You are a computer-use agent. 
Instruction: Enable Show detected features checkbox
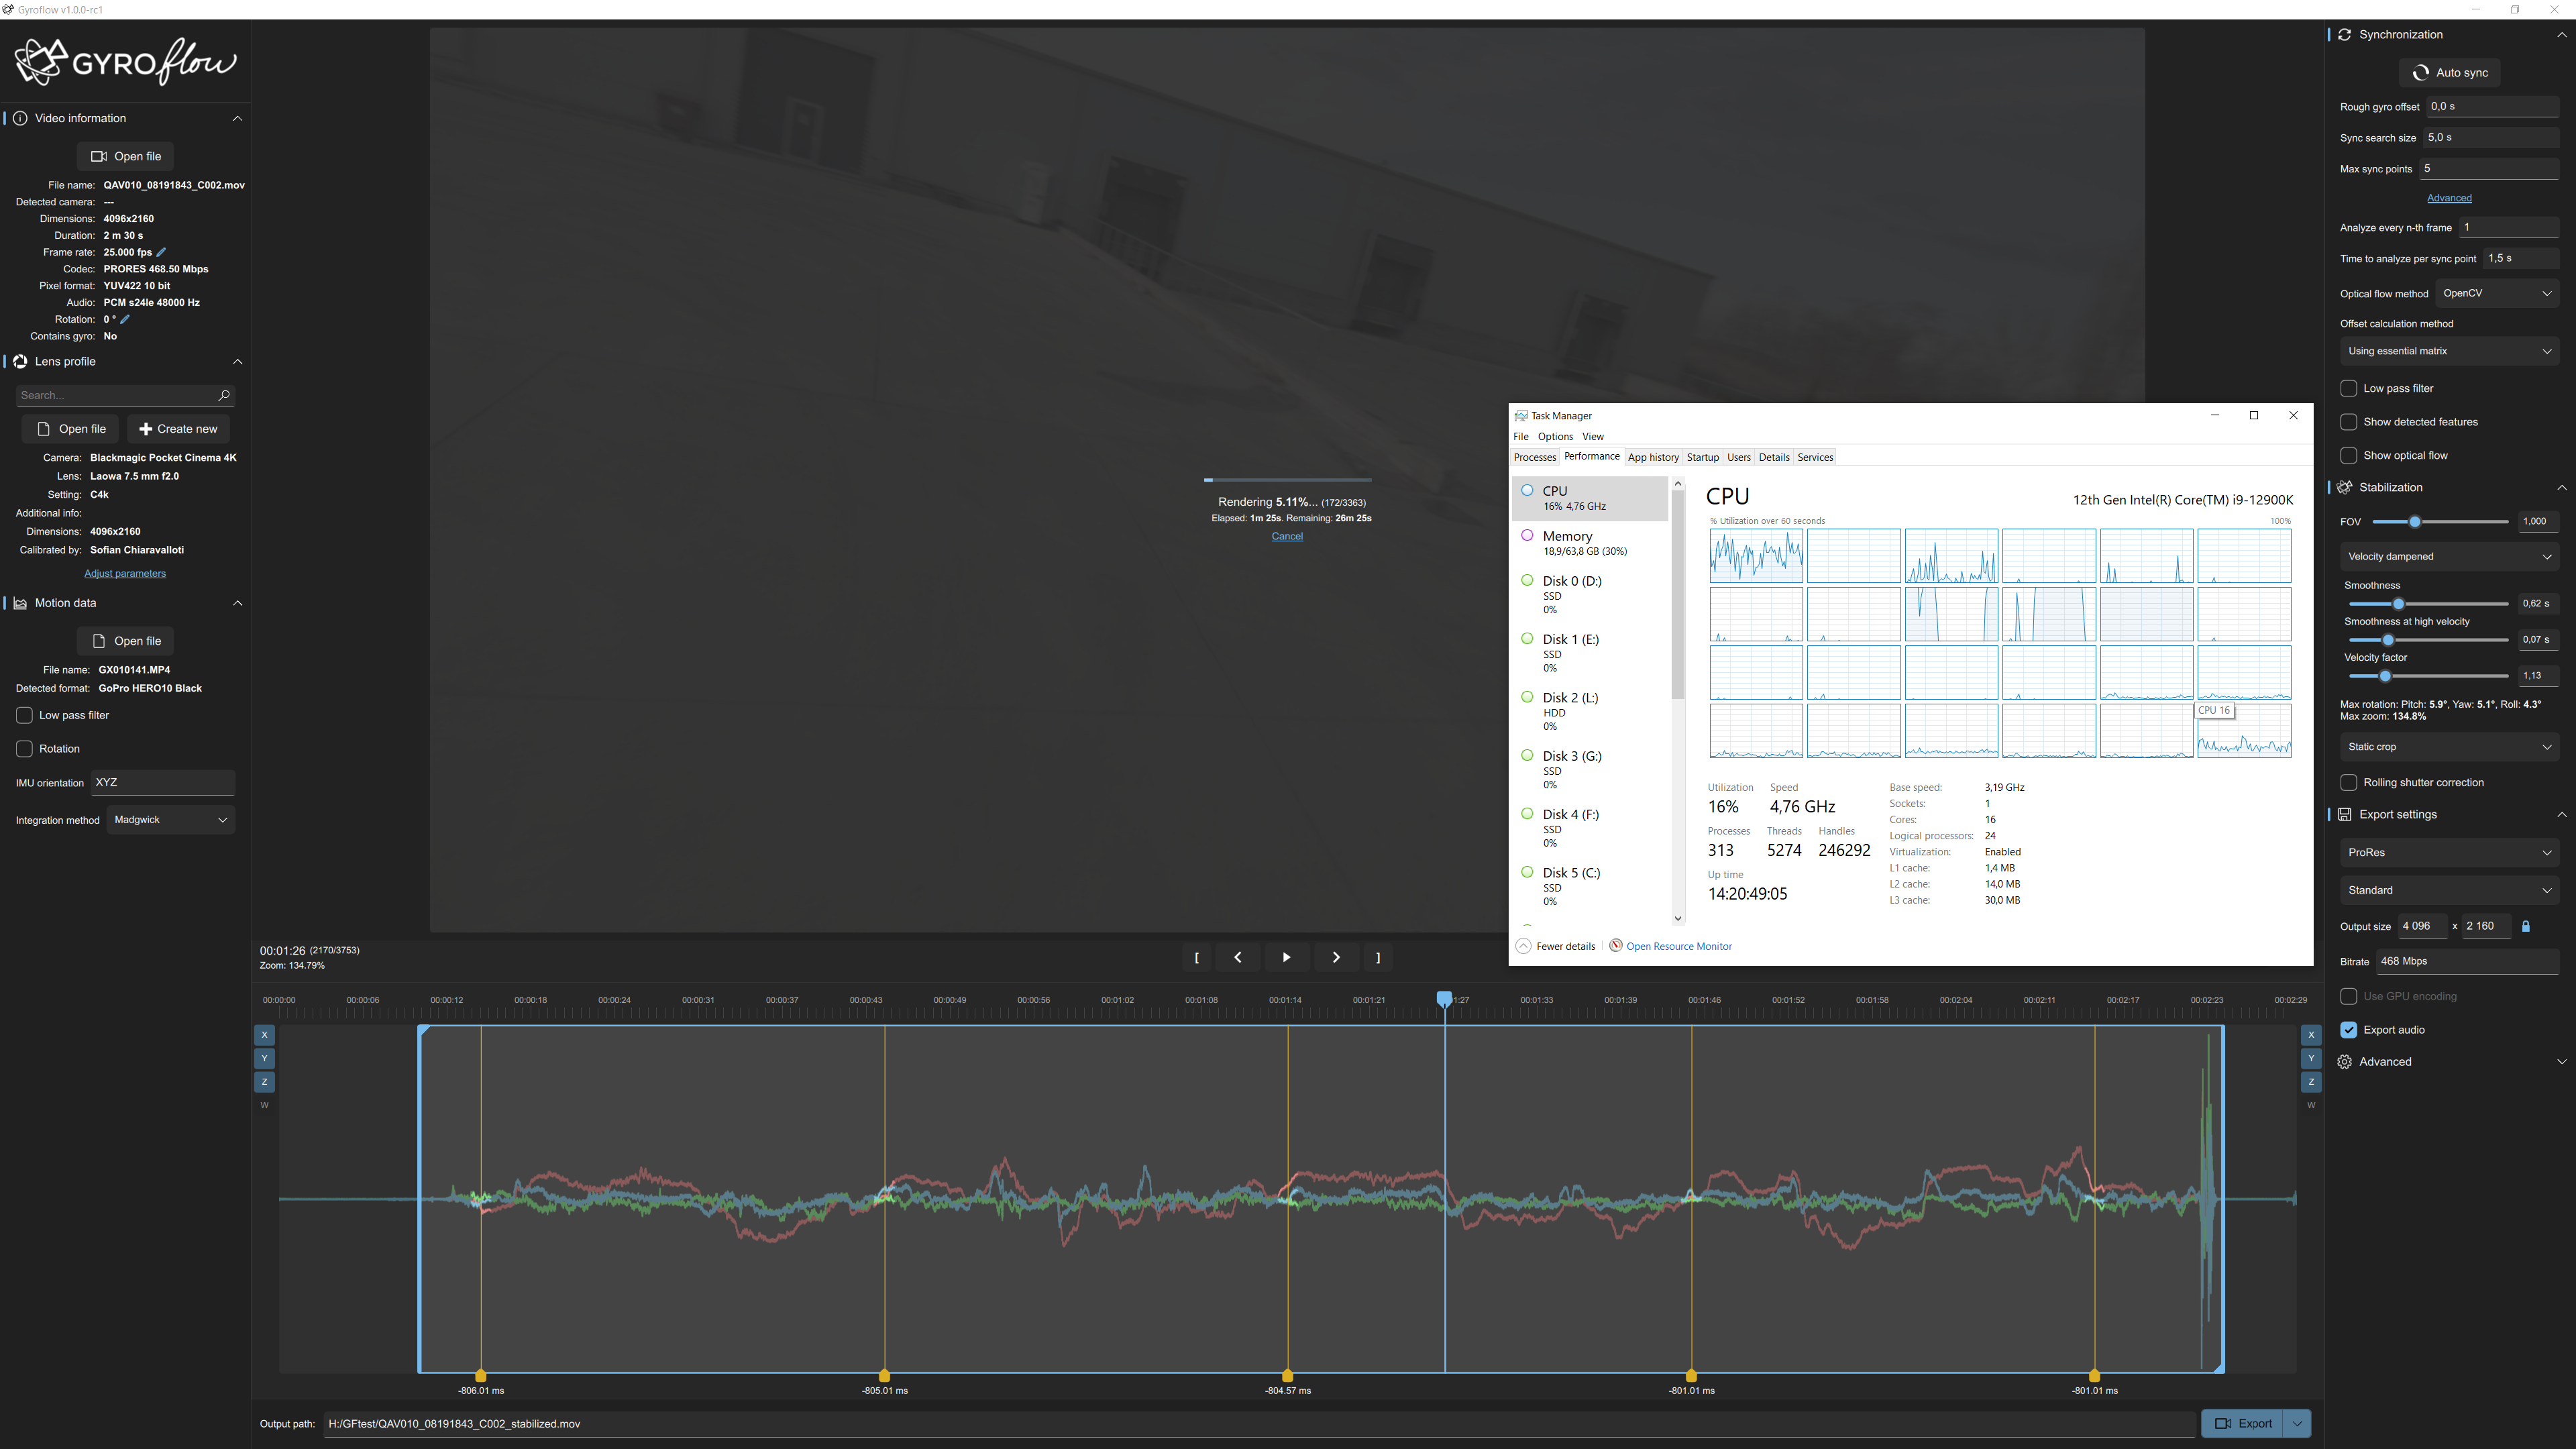[x=2349, y=422]
